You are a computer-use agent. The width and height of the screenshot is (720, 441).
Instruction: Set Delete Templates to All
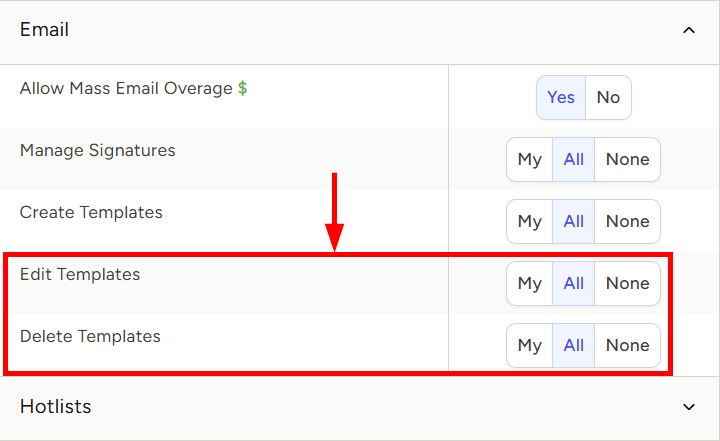pos(574,345)
